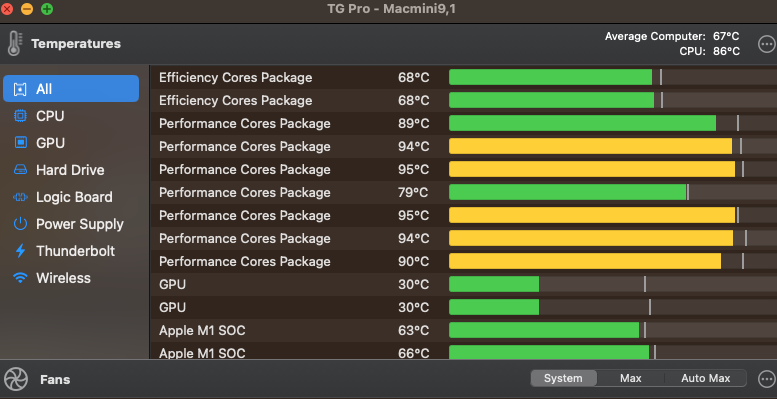Select the All category in sidebar
This screenshot has width=777, height=399.
click(x=71, y=89)
